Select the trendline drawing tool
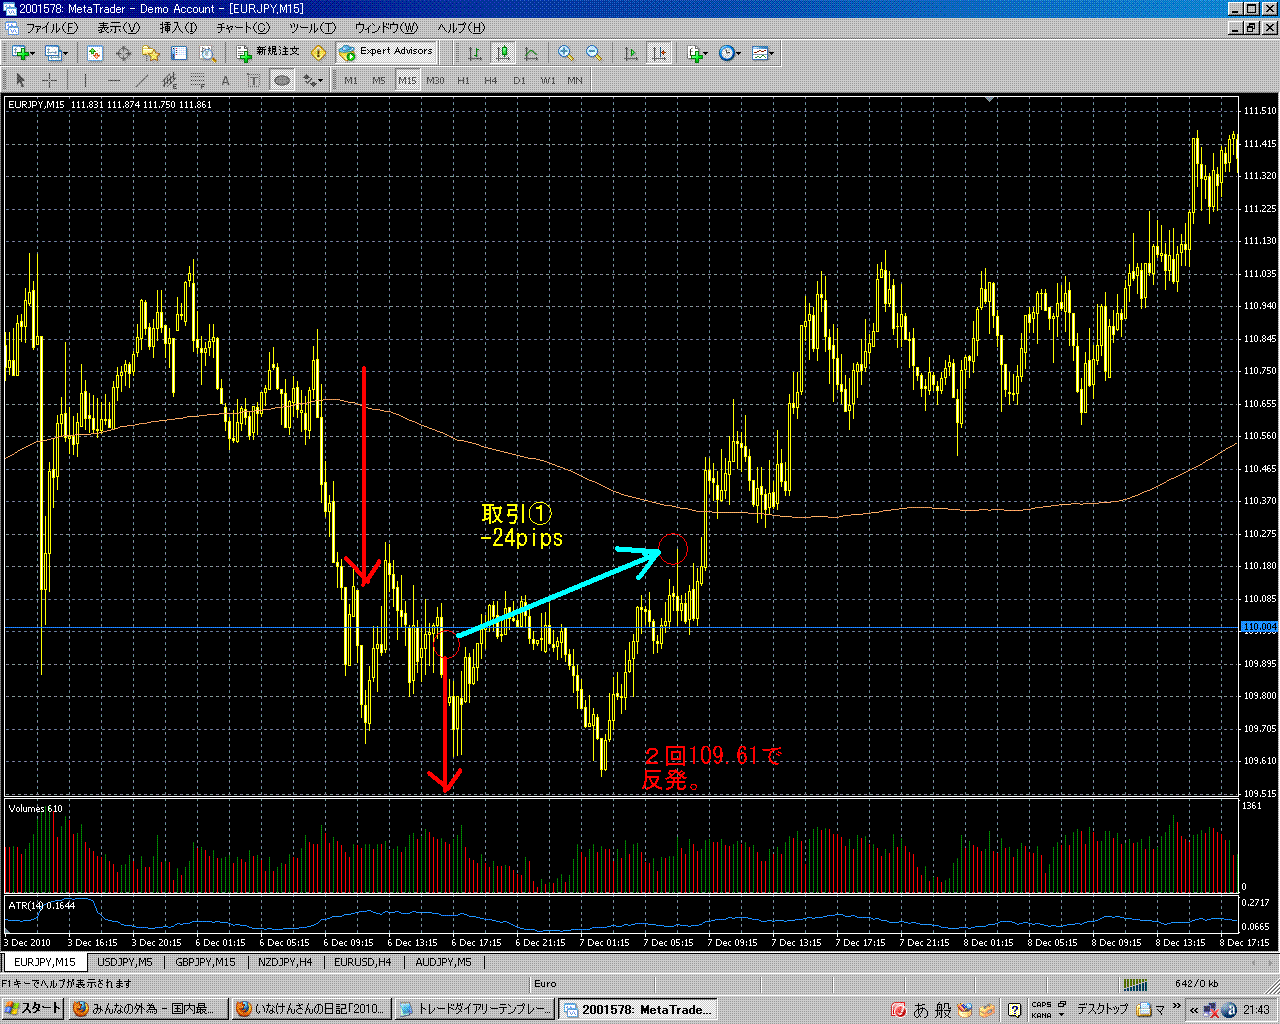Viewport: 1280px width, 1024px height. pyautogui.click(x=142, y=80)
